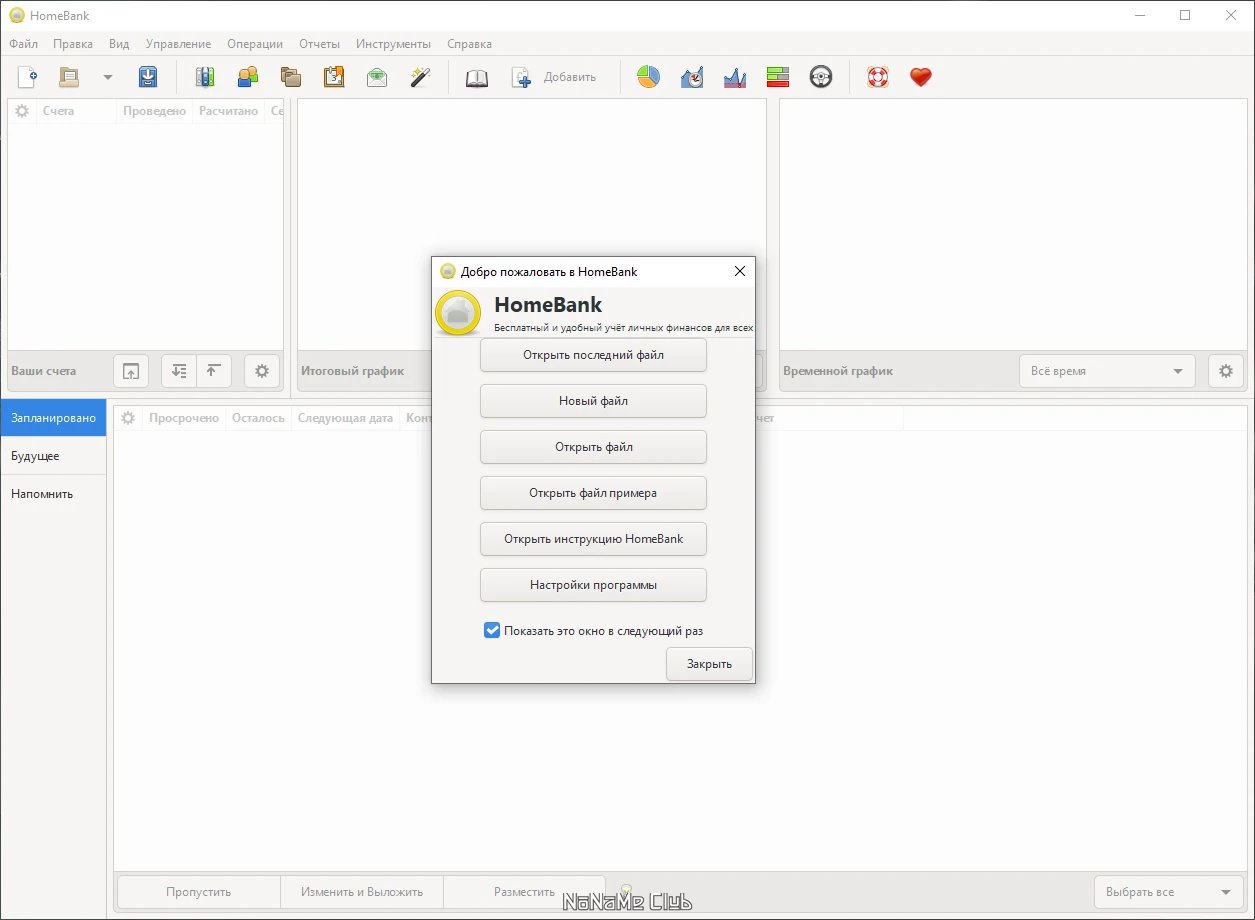
Task: Open the scheduled templates calendar icon
Action: coord(334,77)
